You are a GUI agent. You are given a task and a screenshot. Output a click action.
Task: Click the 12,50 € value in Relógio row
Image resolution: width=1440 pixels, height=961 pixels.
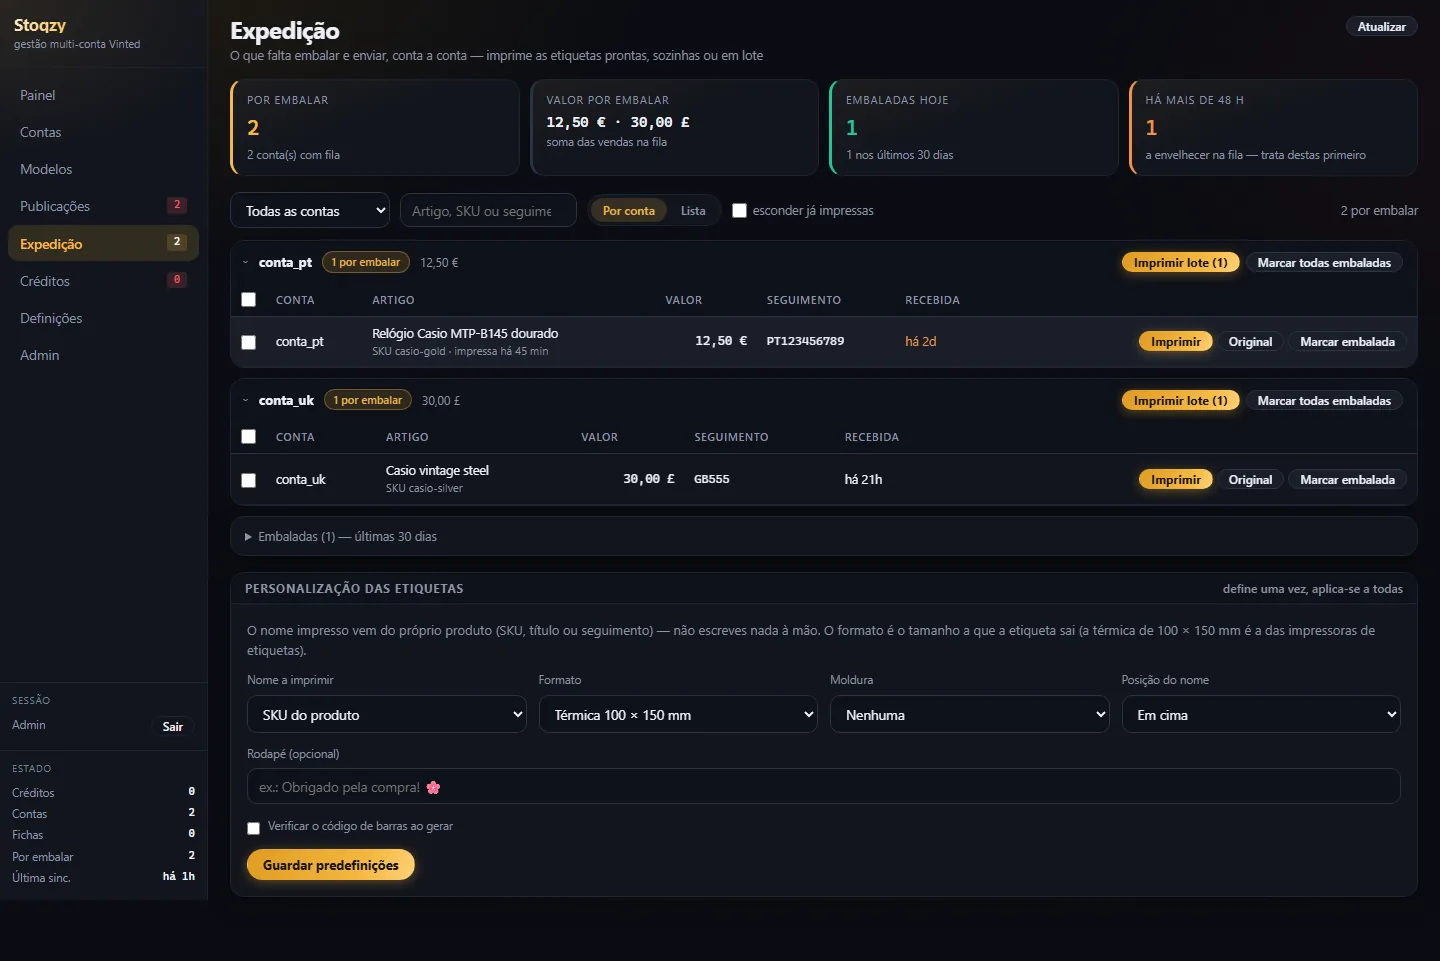[721, 341]
